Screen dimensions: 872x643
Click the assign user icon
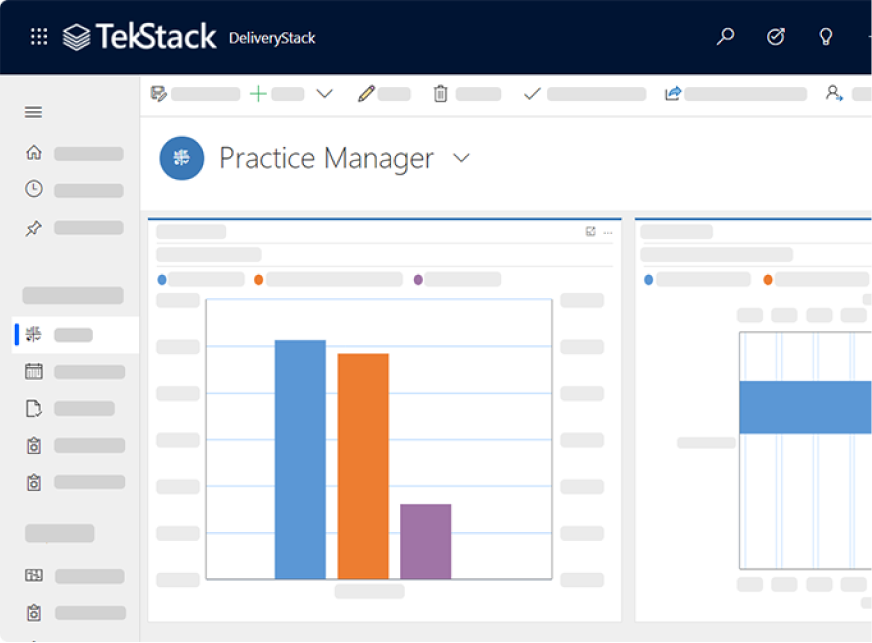pos(834,93)
